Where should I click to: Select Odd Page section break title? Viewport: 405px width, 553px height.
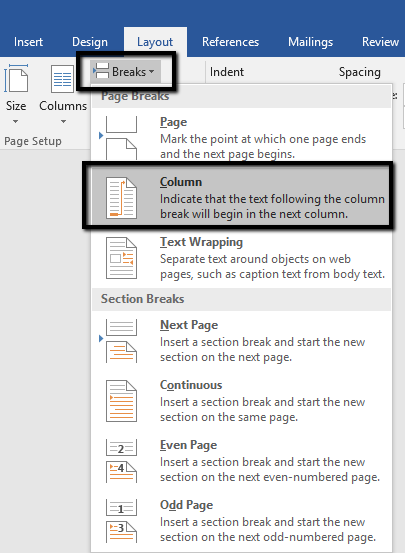click(186, 505)
